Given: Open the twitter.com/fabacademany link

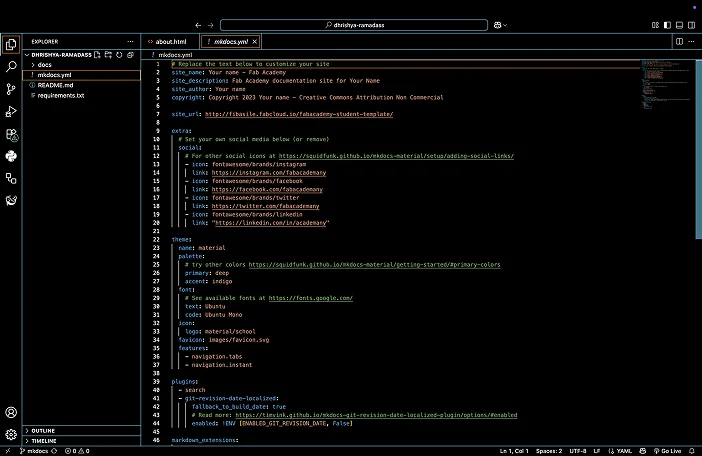Looking at the screenshot, I should [265, 206].
